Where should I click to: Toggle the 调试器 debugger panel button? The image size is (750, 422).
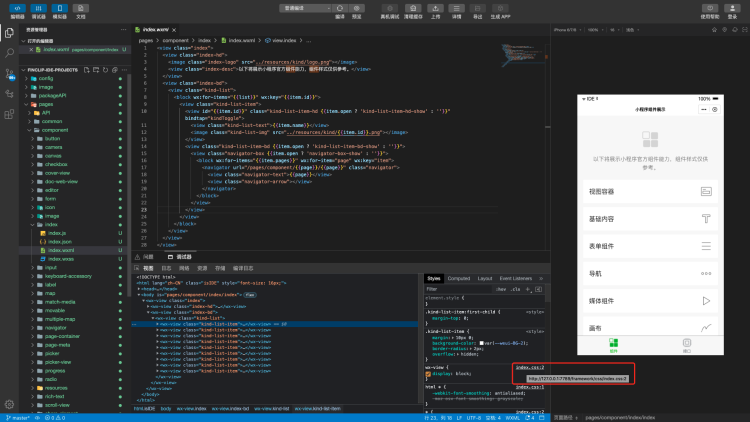pos(38,8)
